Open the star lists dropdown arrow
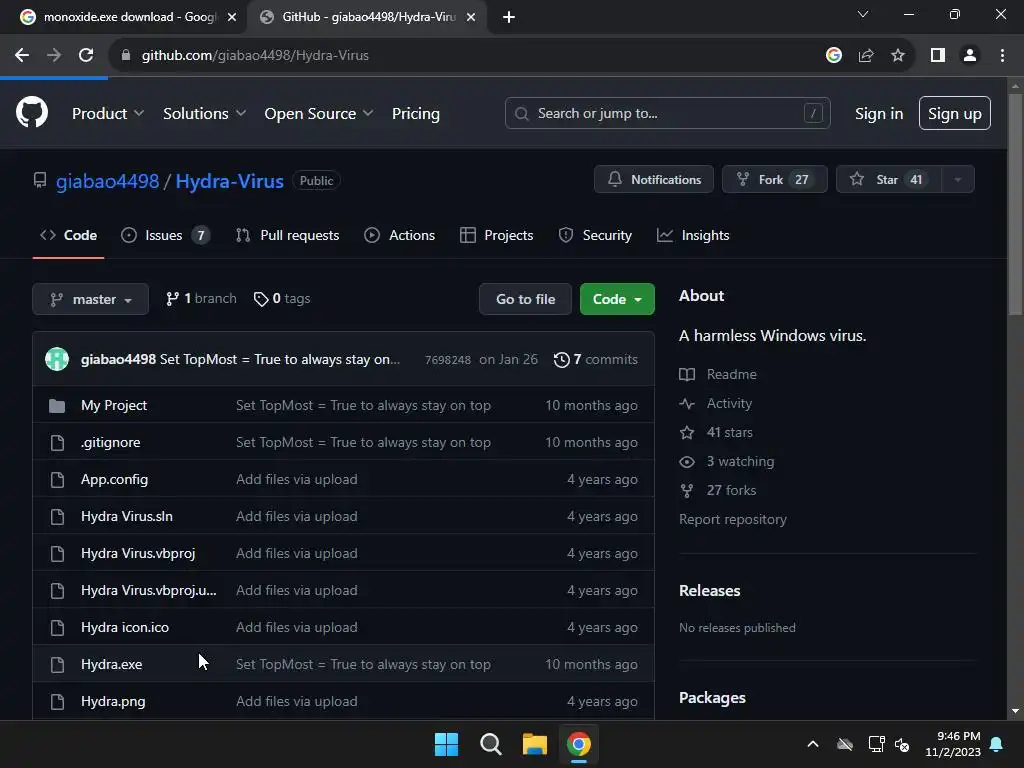This screenshot has height=768, width=1024. [957, 180]
